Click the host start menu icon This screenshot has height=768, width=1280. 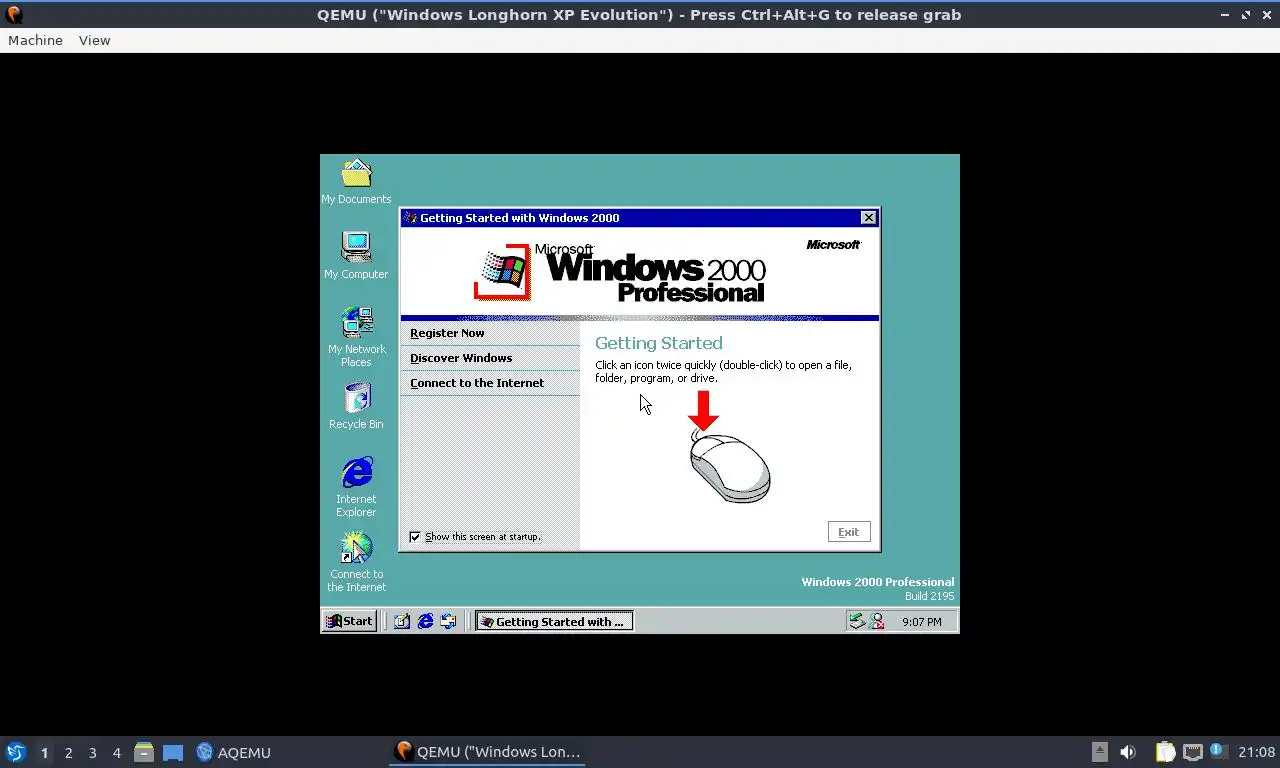[x=15, y=752]
